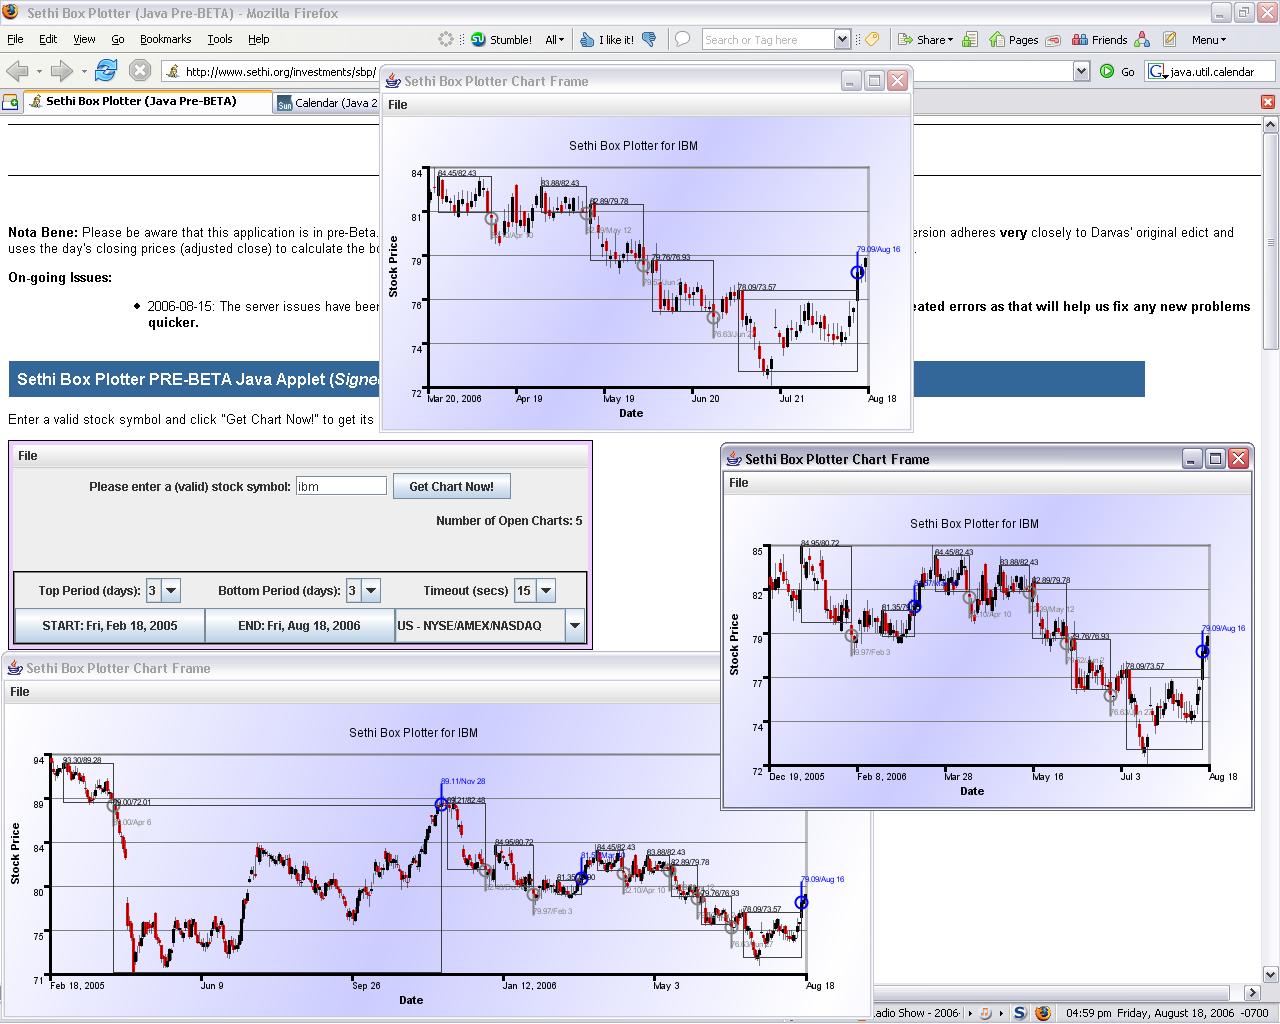Screen dimensions: 1280x1024
Task: Open the Friends toolbar icon
Action: (1099, 40)
